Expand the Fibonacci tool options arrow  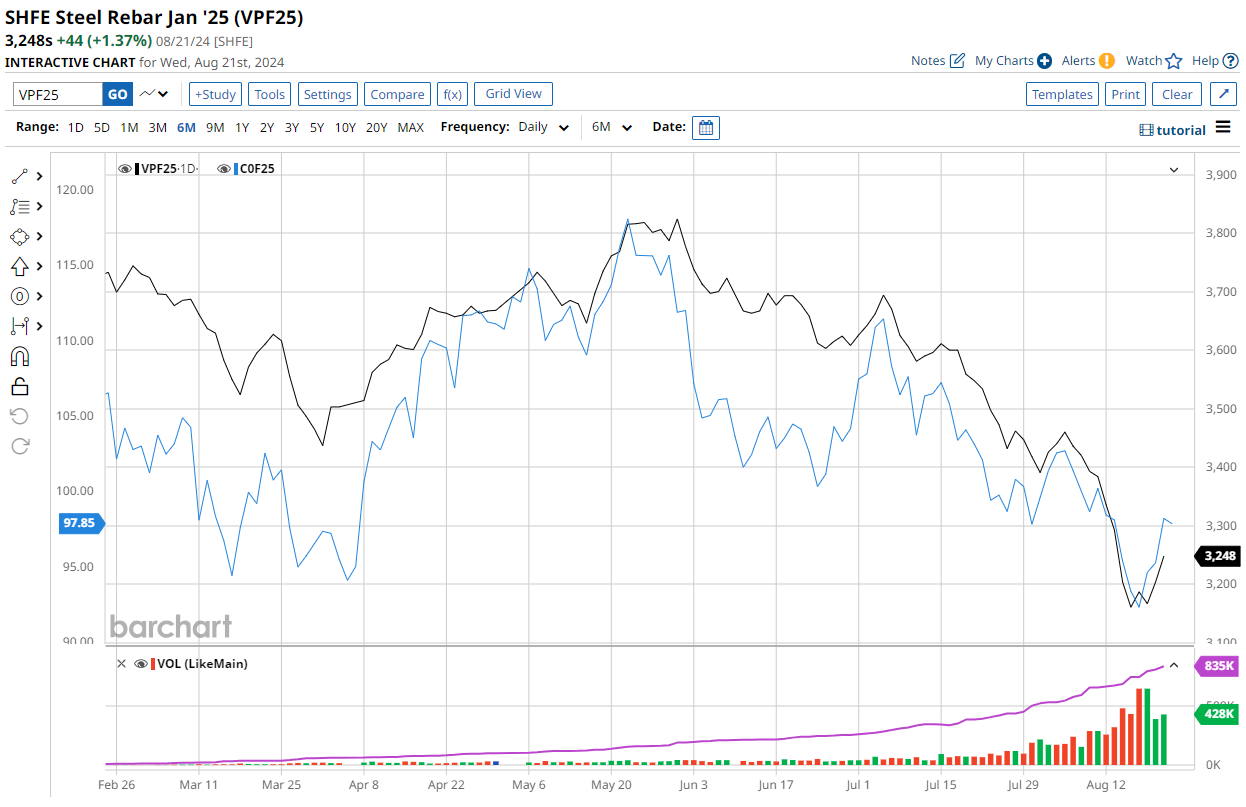[x=39, y=206]
